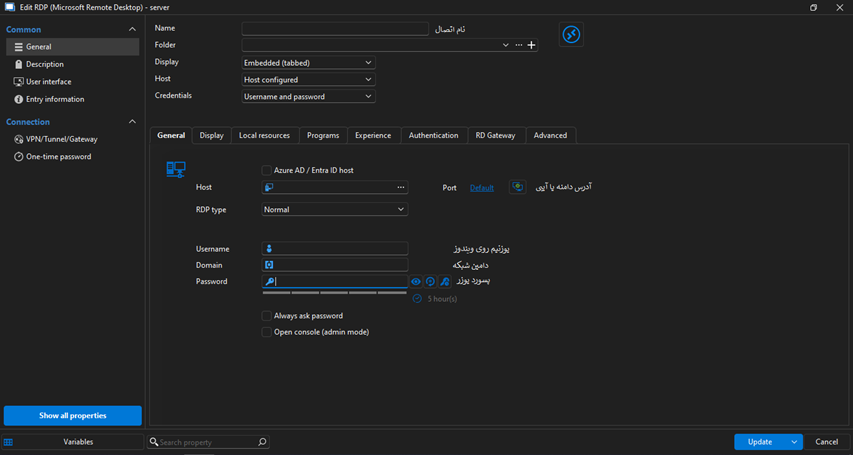Collapse the Connection section
Image resolution: width=853 pixels, height=455 pixels.
pyautogui.click(x=132, y=122)
